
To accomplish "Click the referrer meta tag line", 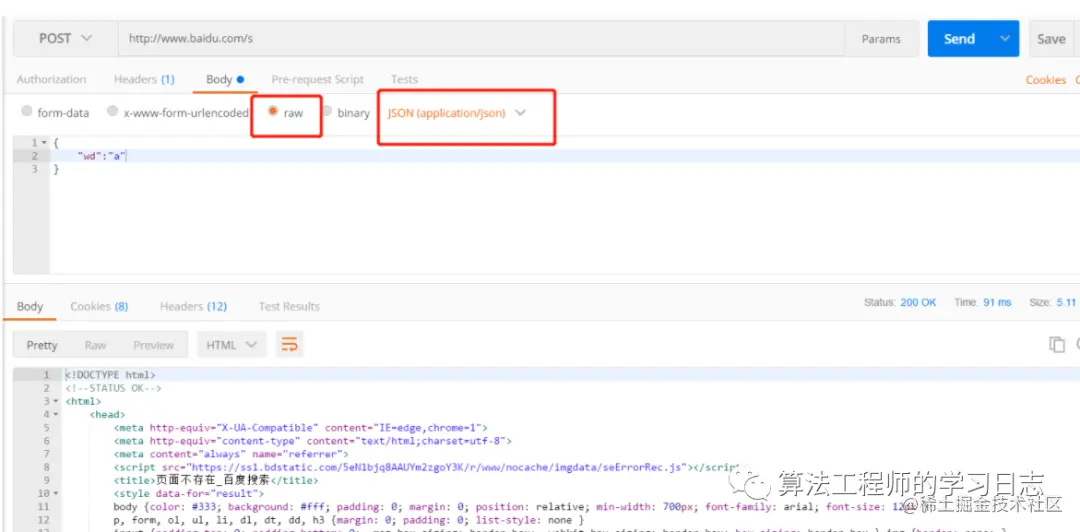I will [231, 454].
